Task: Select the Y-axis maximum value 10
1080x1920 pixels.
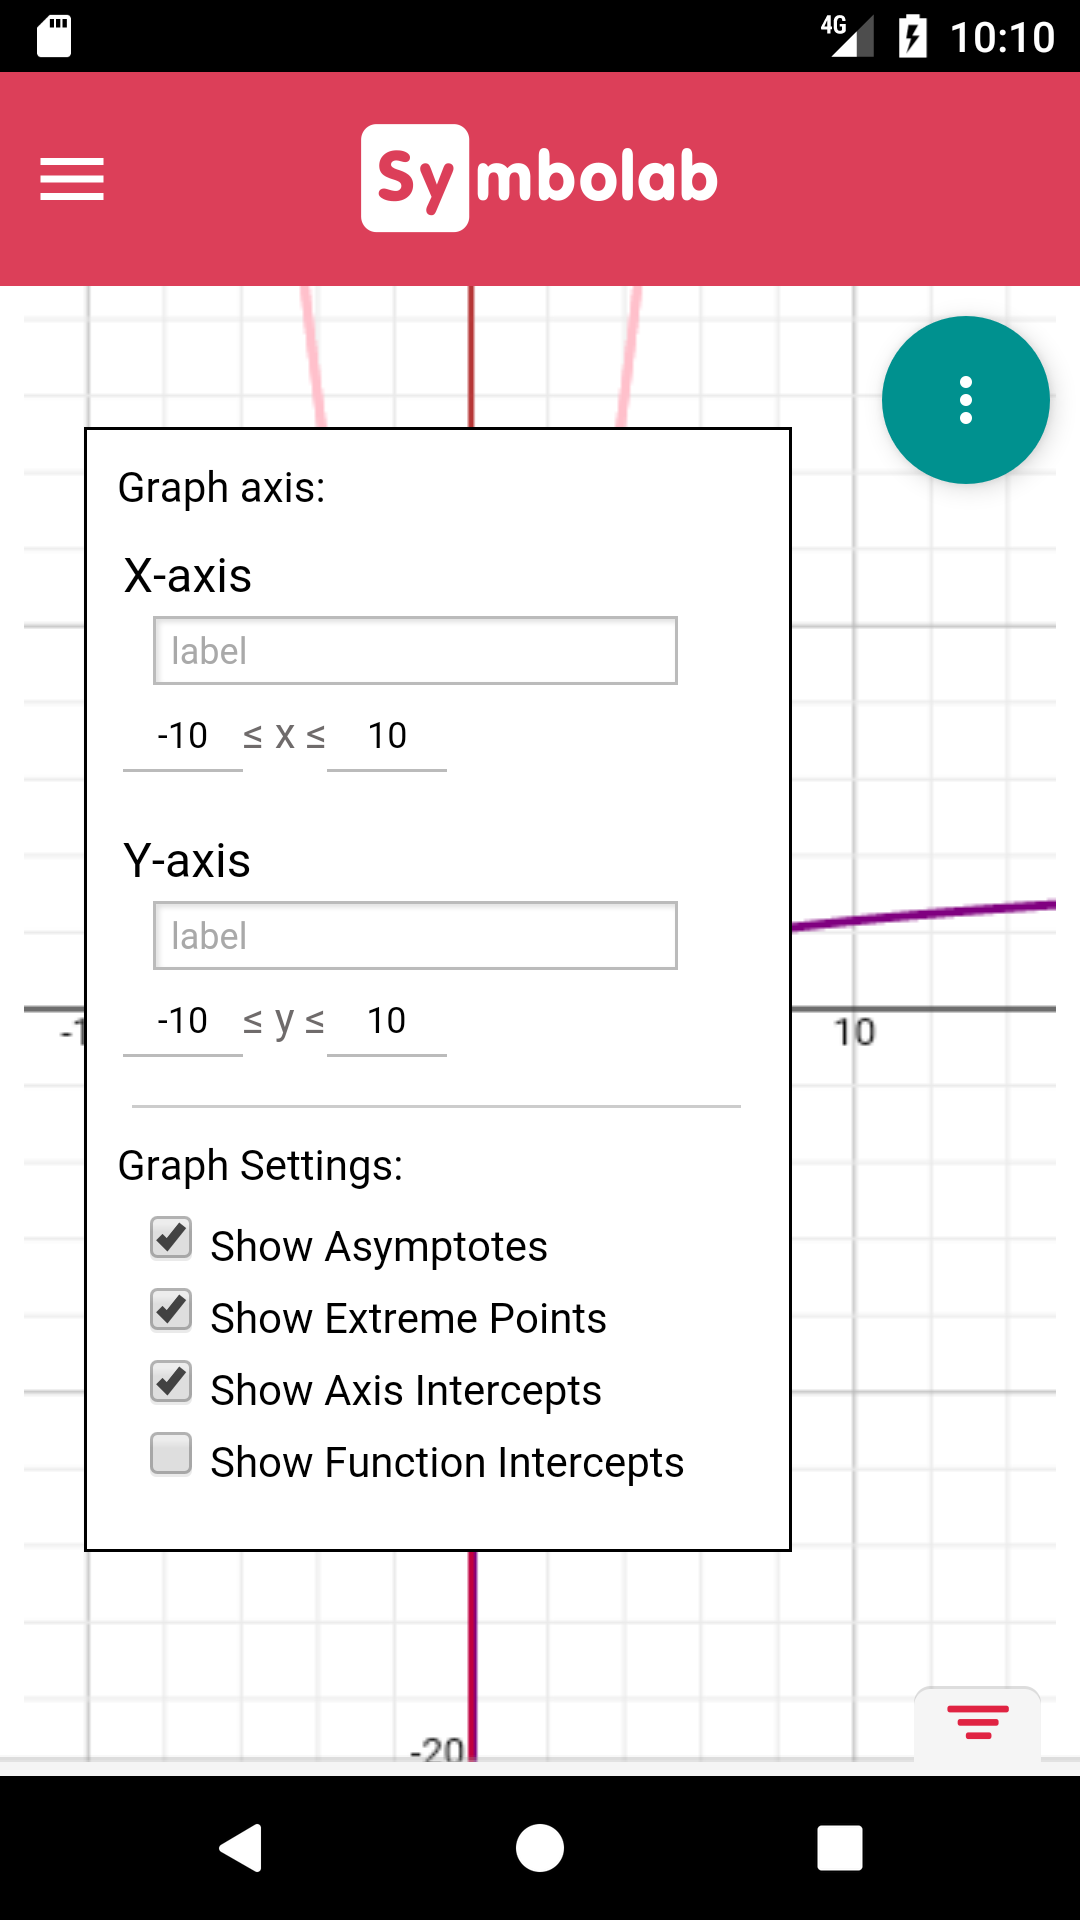Action: pyautogui.click(x=388, y=1020)
